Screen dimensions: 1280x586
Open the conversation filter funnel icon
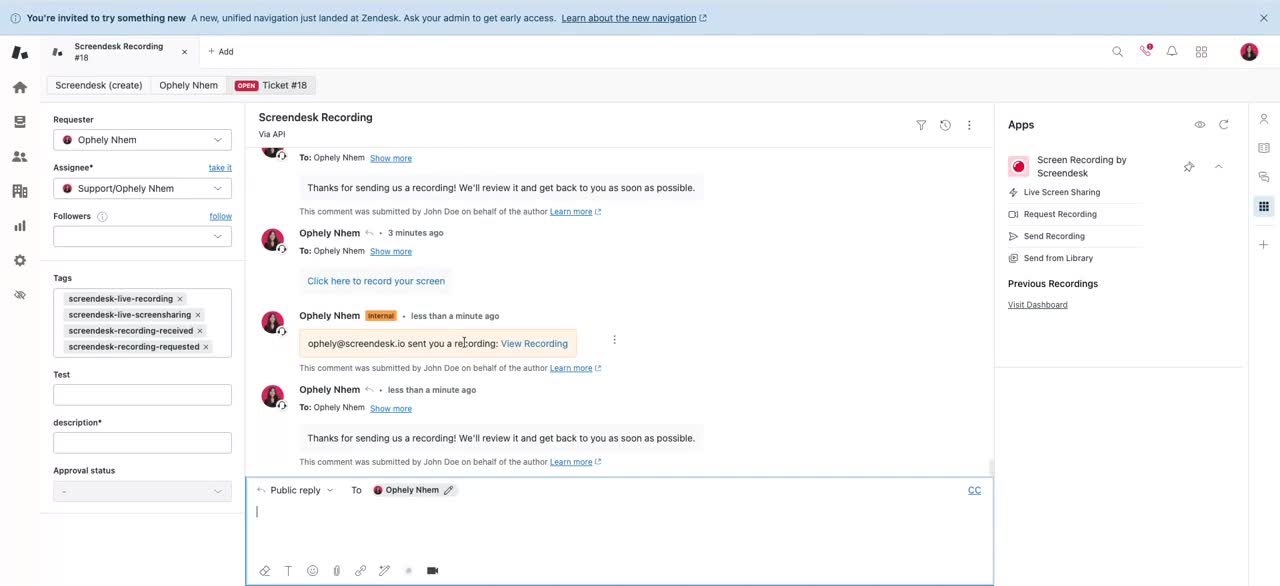[921, 125]
